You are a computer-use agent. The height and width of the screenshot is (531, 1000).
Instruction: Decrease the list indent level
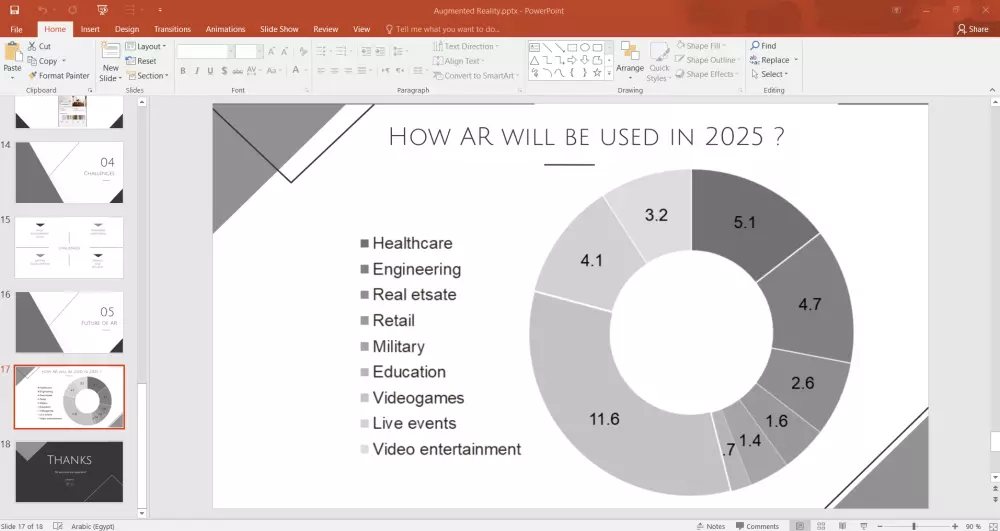point(365,51)
